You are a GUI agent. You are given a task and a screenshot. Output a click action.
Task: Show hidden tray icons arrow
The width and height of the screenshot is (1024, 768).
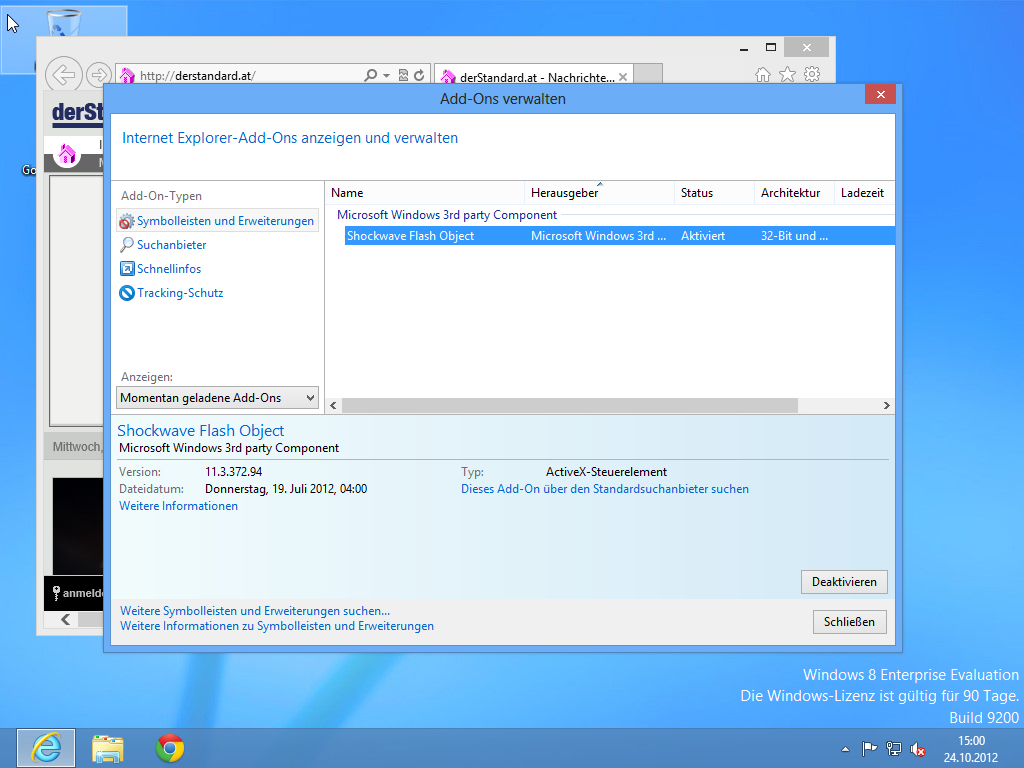(846, 749)
